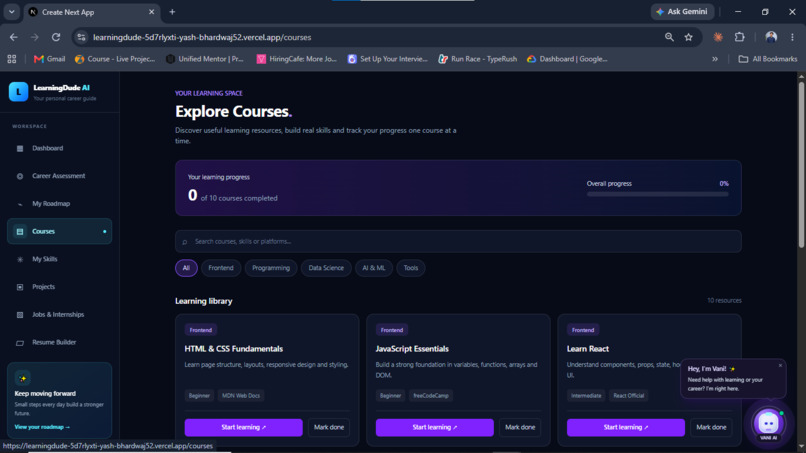Filter courses by Tools
806x453 pixels.
pos(411,268)
